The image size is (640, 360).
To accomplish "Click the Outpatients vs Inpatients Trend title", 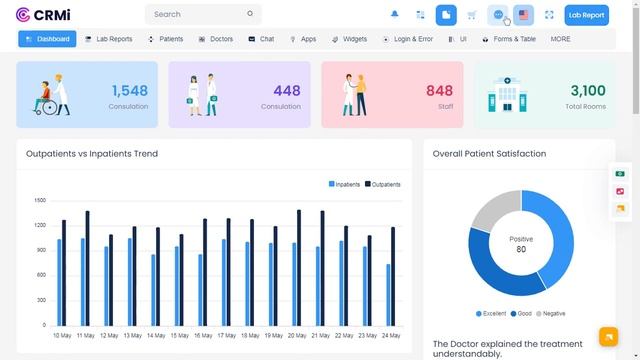I will point(92,154).
